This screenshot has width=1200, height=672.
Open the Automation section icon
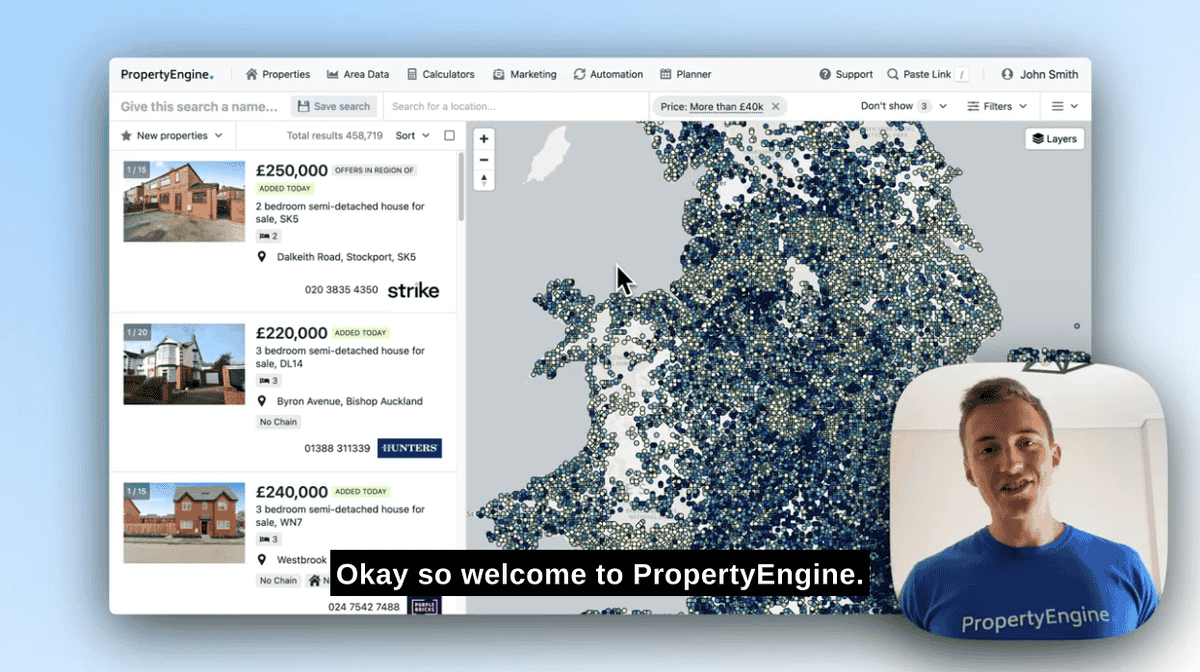pos(579,74)
